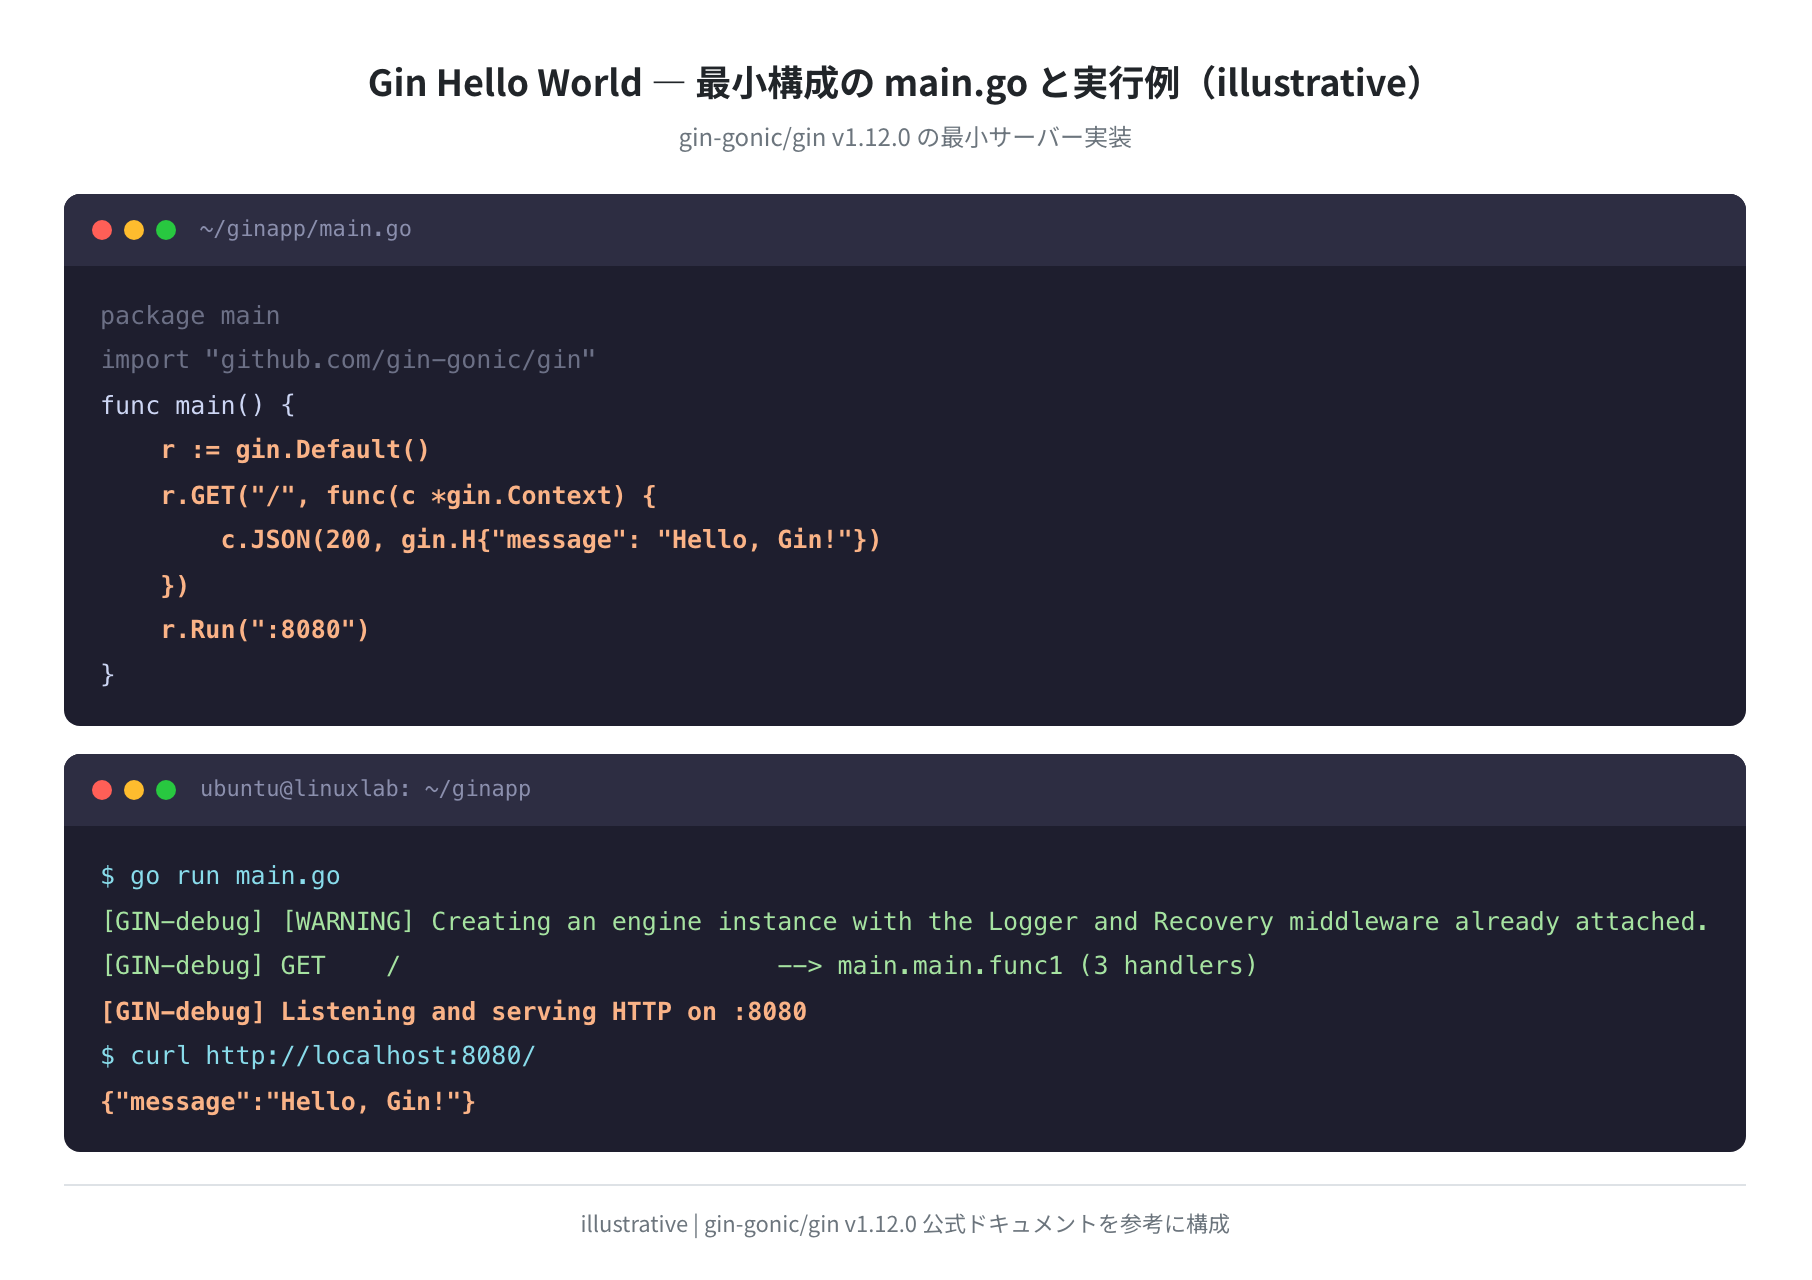Click the import github.com/gin-gonic/gin line
The height and width of the screenshot is (1280, 1812).
click(348, 360)
